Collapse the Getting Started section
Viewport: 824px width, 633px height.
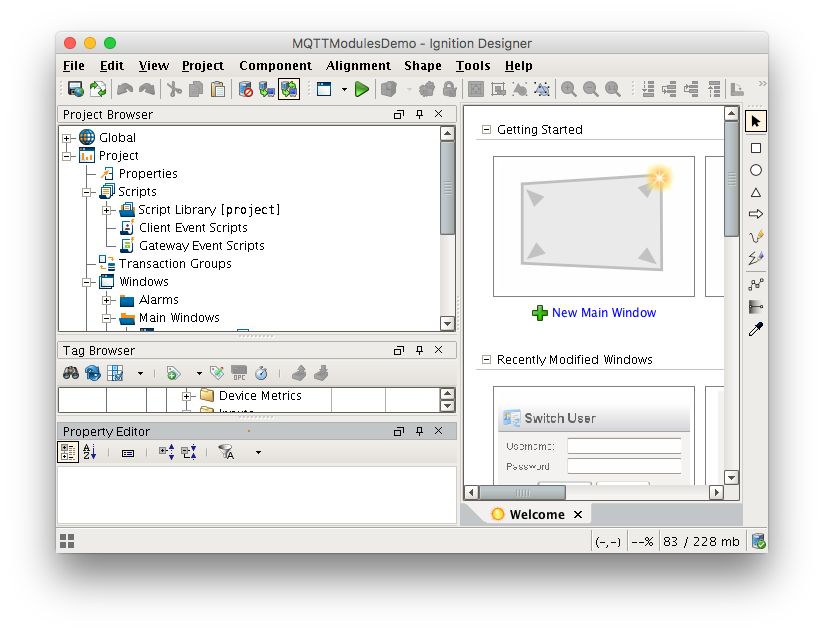pos(487,129)
